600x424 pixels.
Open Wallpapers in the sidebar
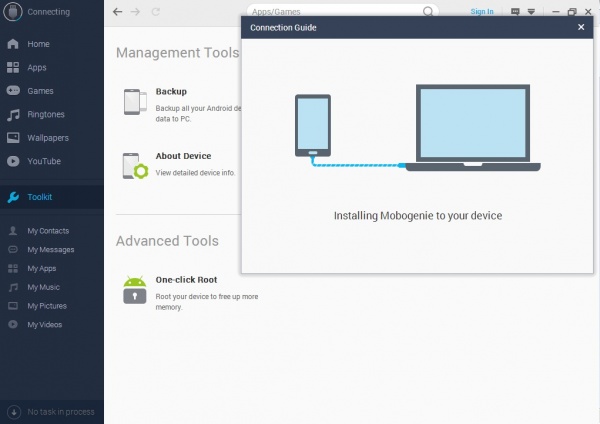pos(48,138)
